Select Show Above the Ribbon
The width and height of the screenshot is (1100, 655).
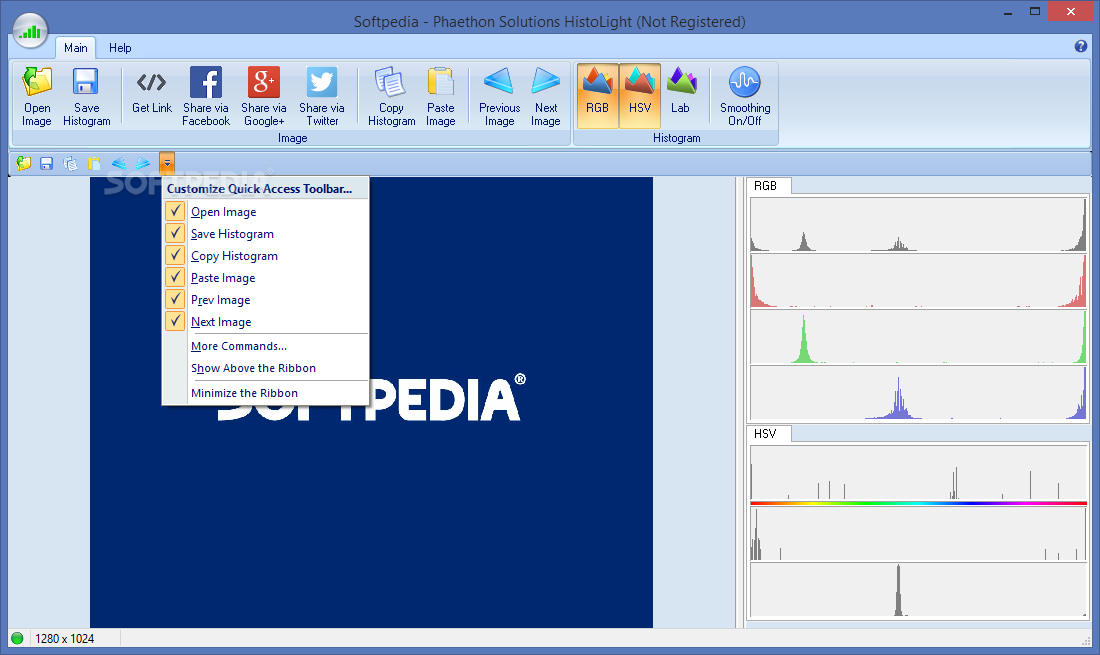click(x=265, y=368)
